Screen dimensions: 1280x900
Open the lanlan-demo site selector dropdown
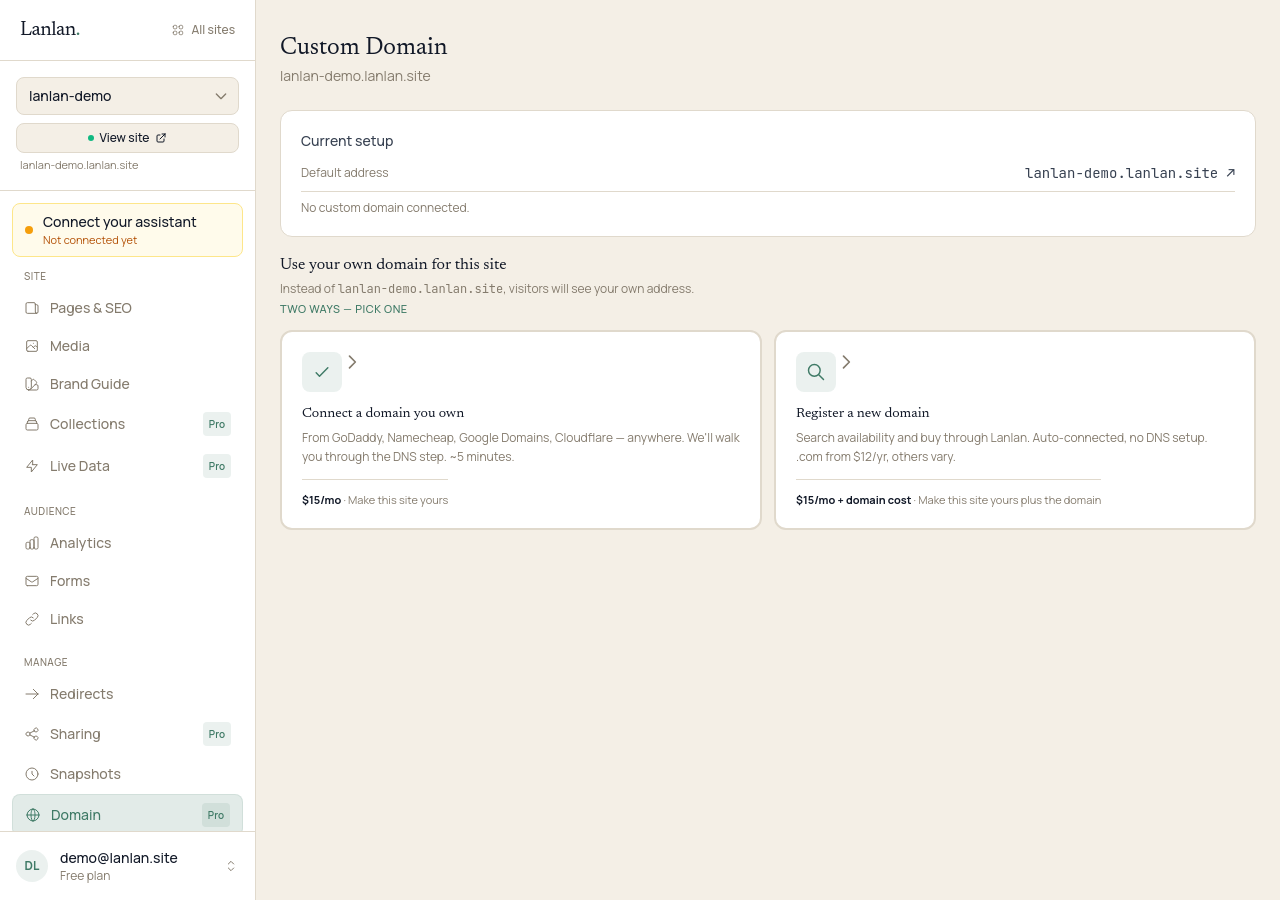(x=127, y=96)
